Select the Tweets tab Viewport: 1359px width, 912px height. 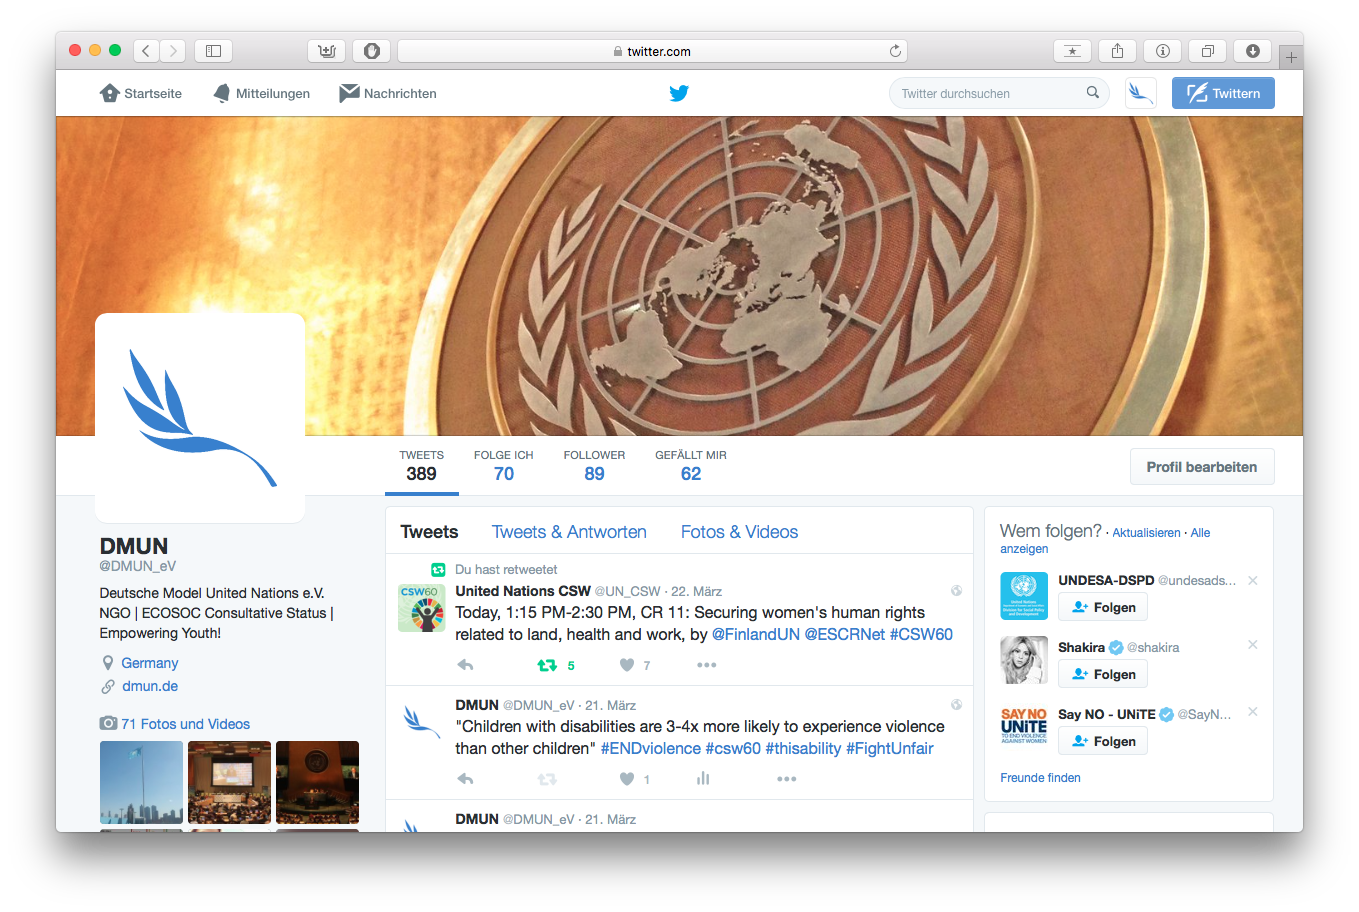(429, 532)
